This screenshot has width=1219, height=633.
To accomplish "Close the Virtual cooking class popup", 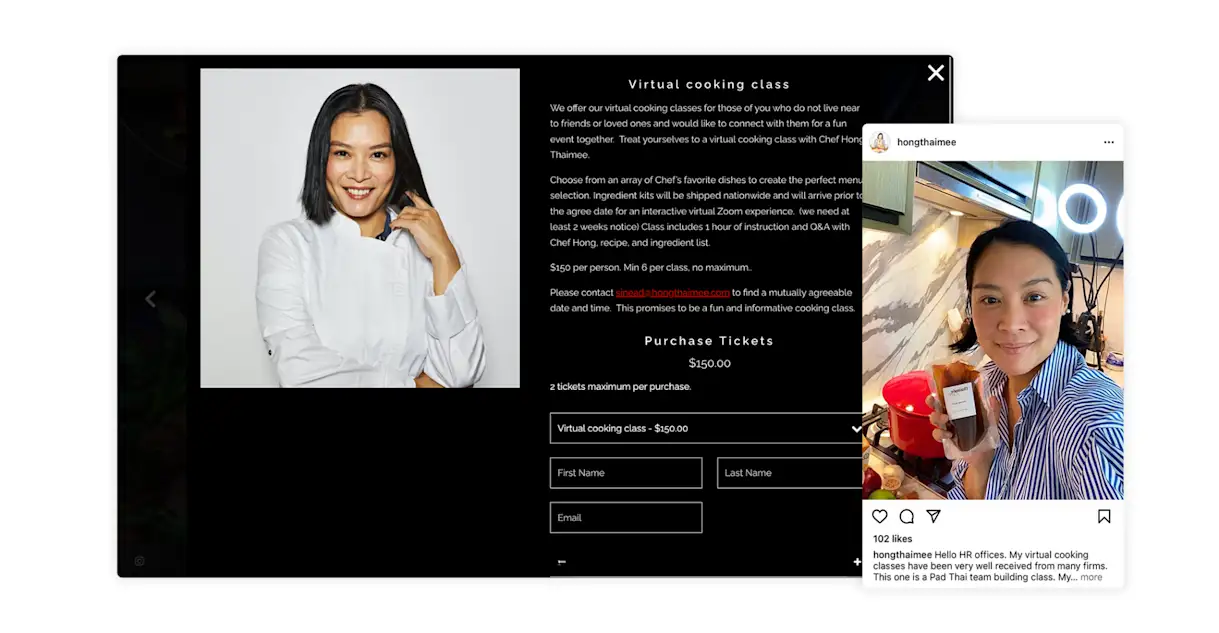I will (936, 73).
